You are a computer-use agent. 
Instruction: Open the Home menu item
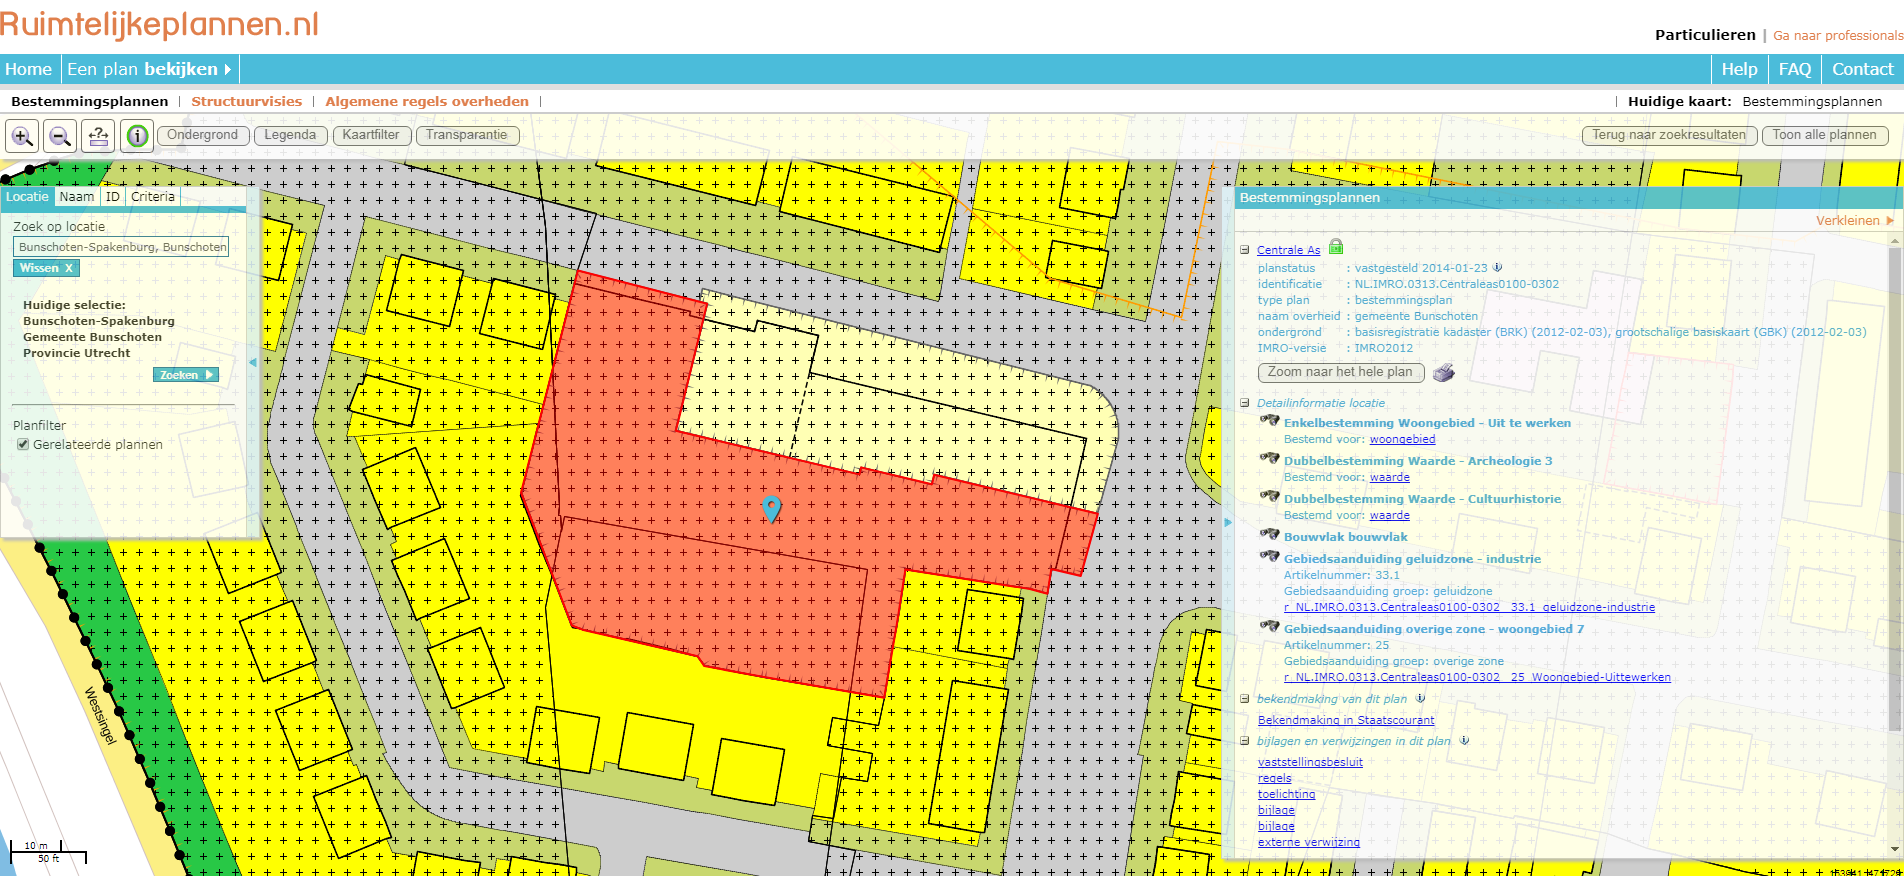[x=28, y=69]
